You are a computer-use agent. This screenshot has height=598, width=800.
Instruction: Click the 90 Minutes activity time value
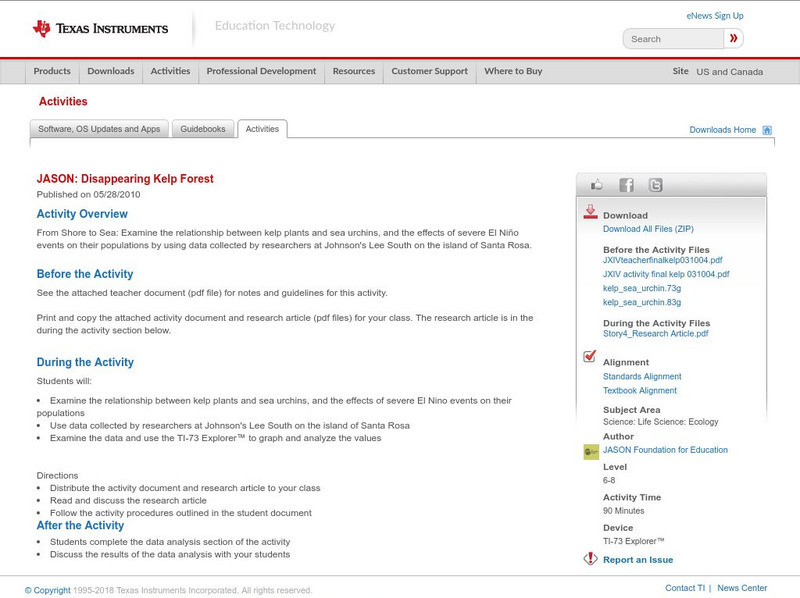tap(623, 511)
